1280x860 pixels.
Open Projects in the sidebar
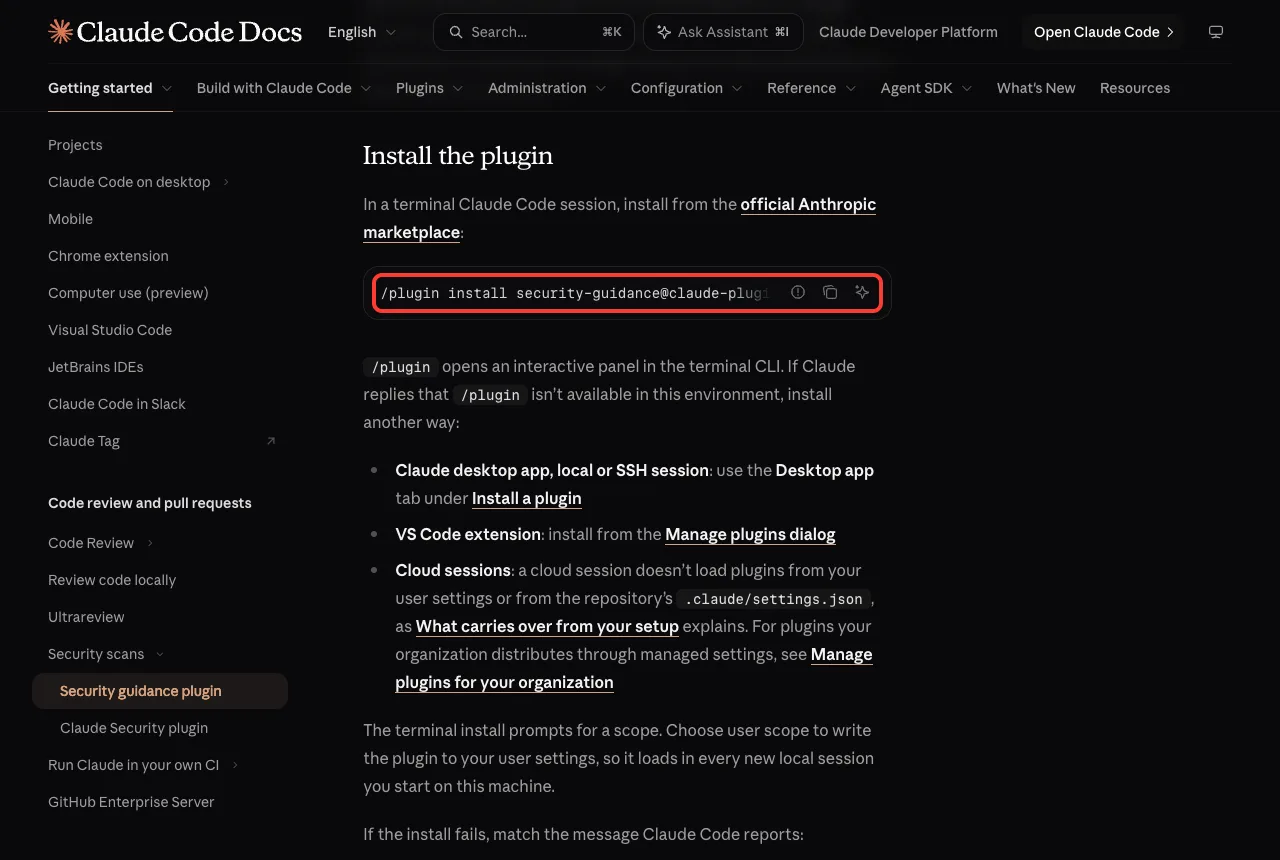(x=75, y=145)
